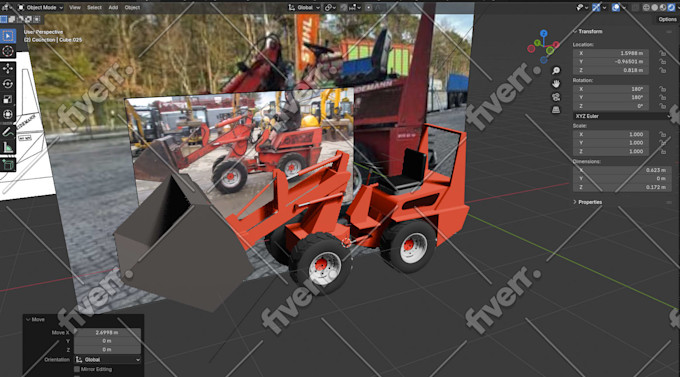The width and height of the screenshot is (680, 377).
Task: Choose the Add Cube tool
Action: click(x=8, y=165)
